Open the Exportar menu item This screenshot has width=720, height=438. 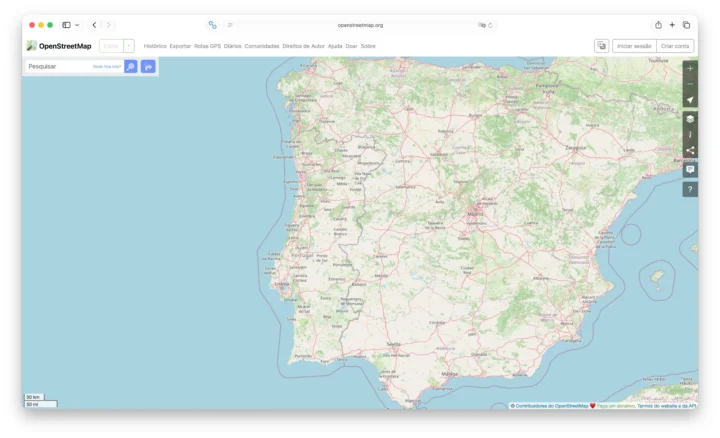(x=180, y=46)
